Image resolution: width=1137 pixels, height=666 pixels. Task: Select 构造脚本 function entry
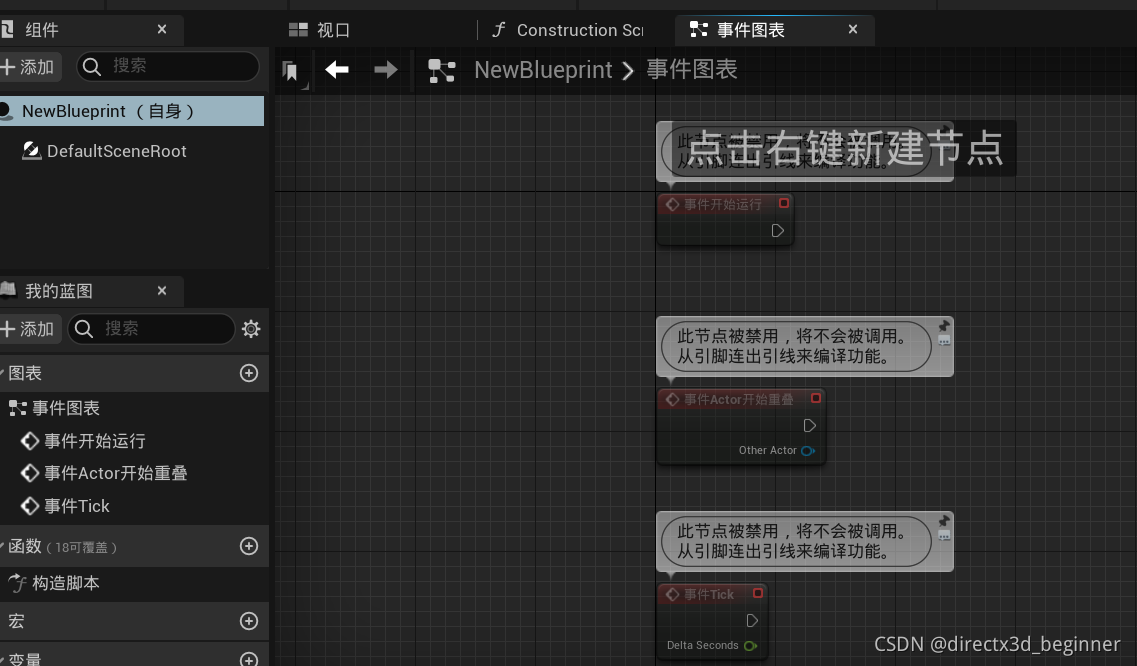(x=65, y=583)
